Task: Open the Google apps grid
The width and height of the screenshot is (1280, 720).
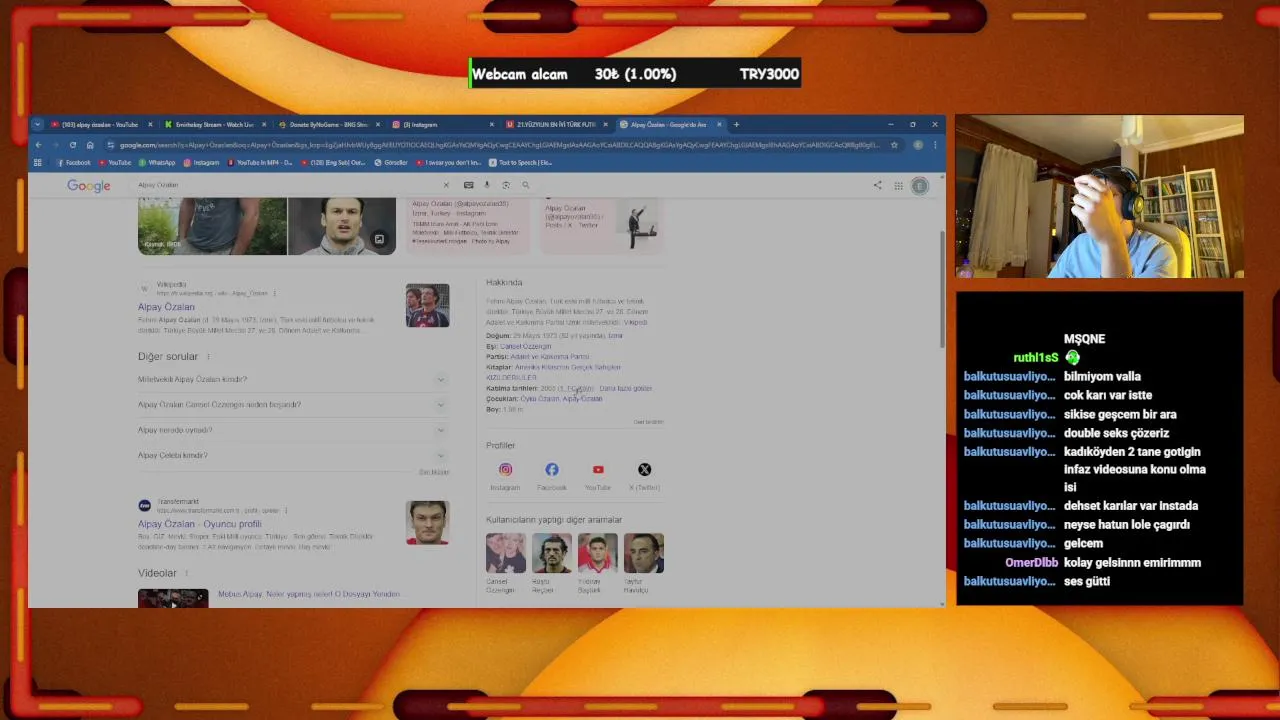Action: (x=898, y=185)
